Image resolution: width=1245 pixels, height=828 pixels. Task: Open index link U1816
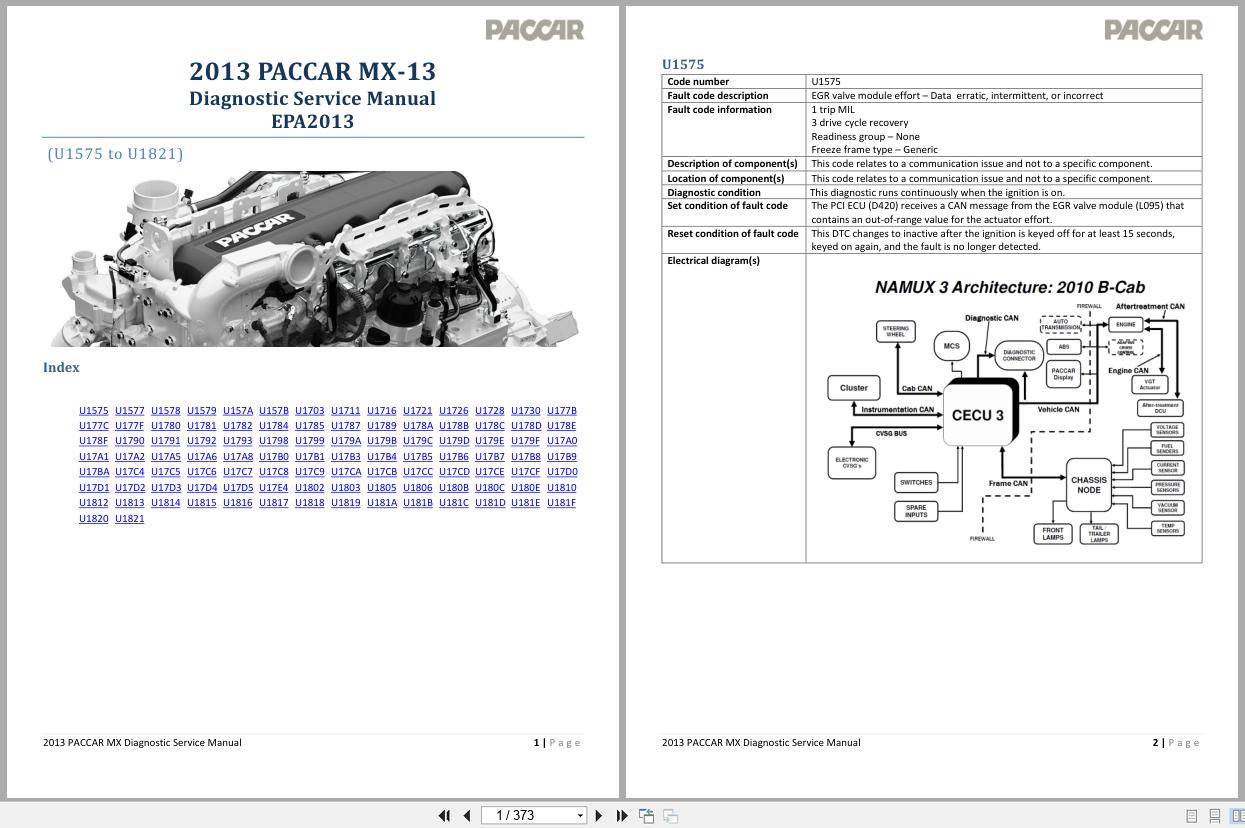tap(238, 502)
